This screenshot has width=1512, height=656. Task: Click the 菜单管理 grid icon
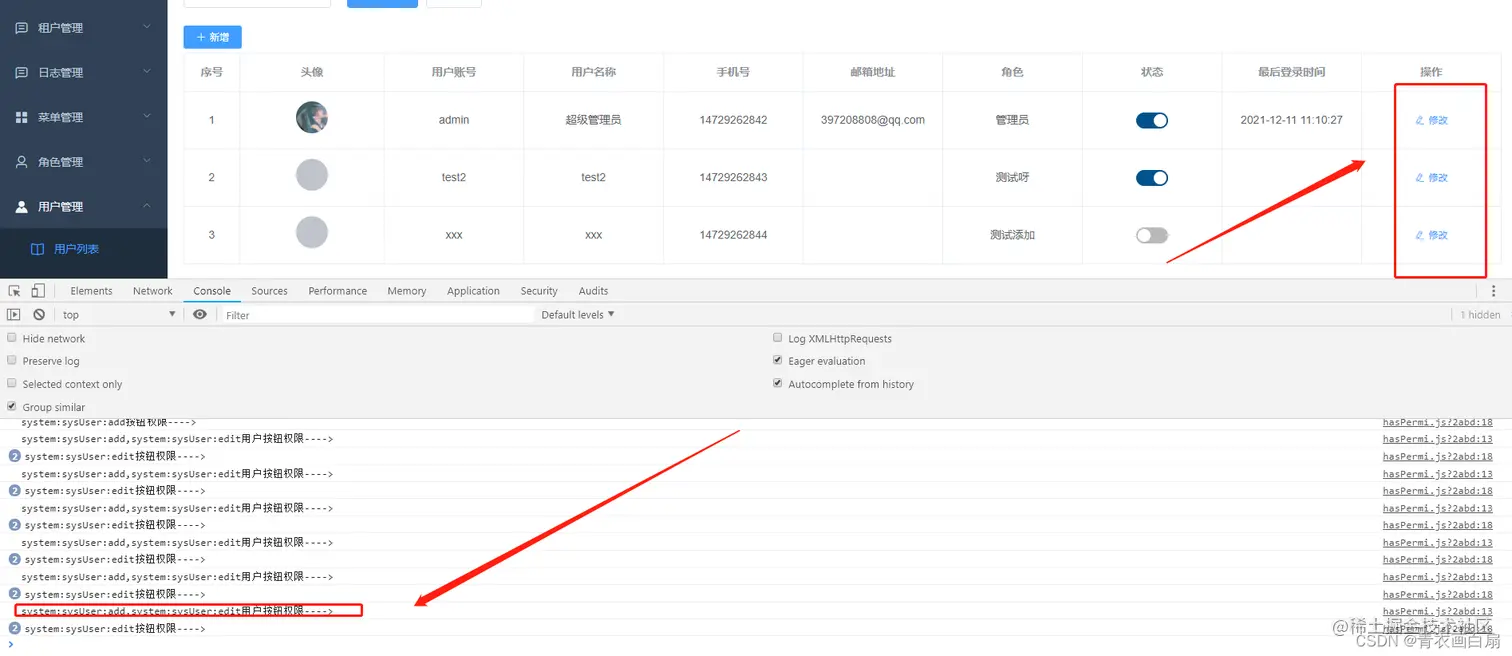21,117
